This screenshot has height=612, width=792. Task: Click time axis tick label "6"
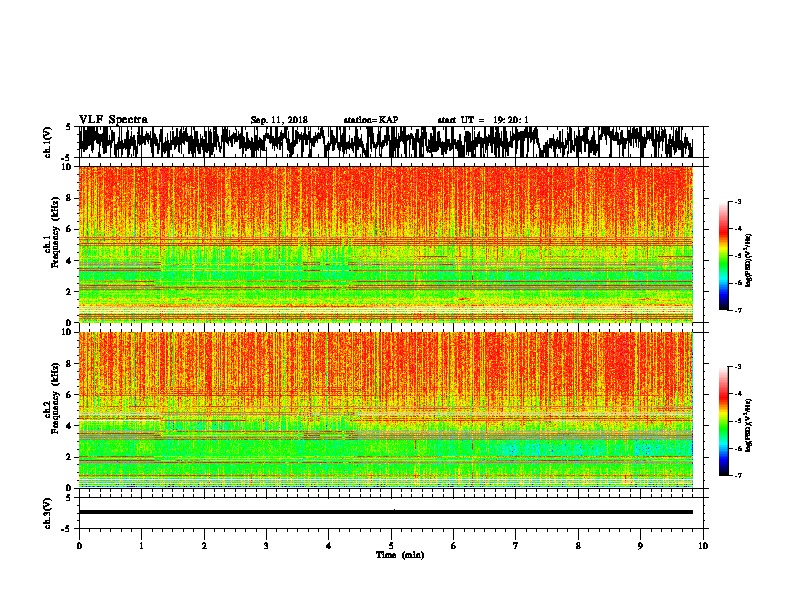point(454,546)
